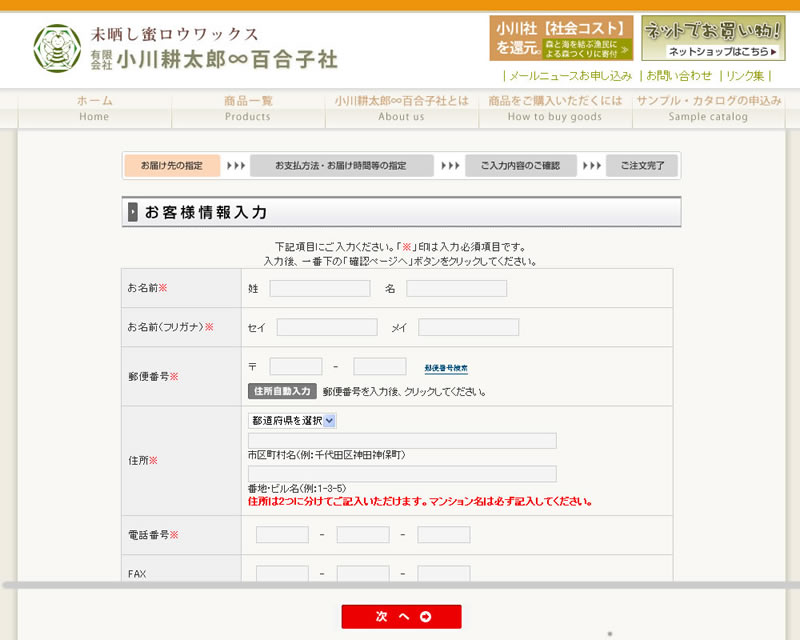Open the 都道府県を選択 dropdown

tap(292, 421)
